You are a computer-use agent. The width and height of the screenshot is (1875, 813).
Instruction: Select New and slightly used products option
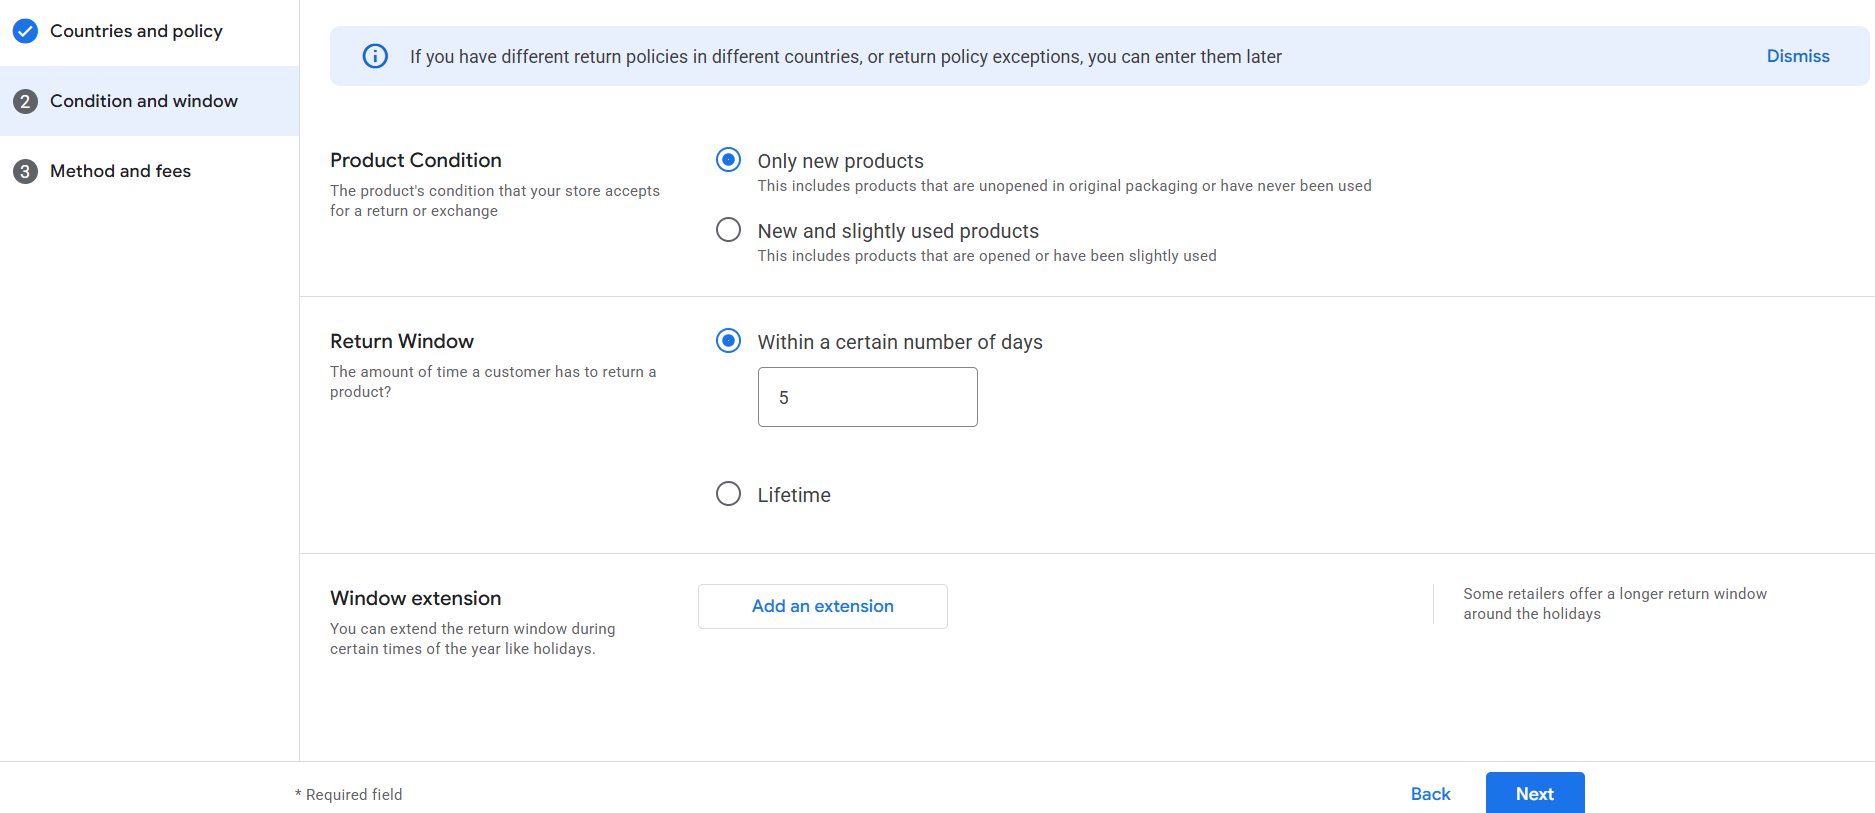coord(728,230)
